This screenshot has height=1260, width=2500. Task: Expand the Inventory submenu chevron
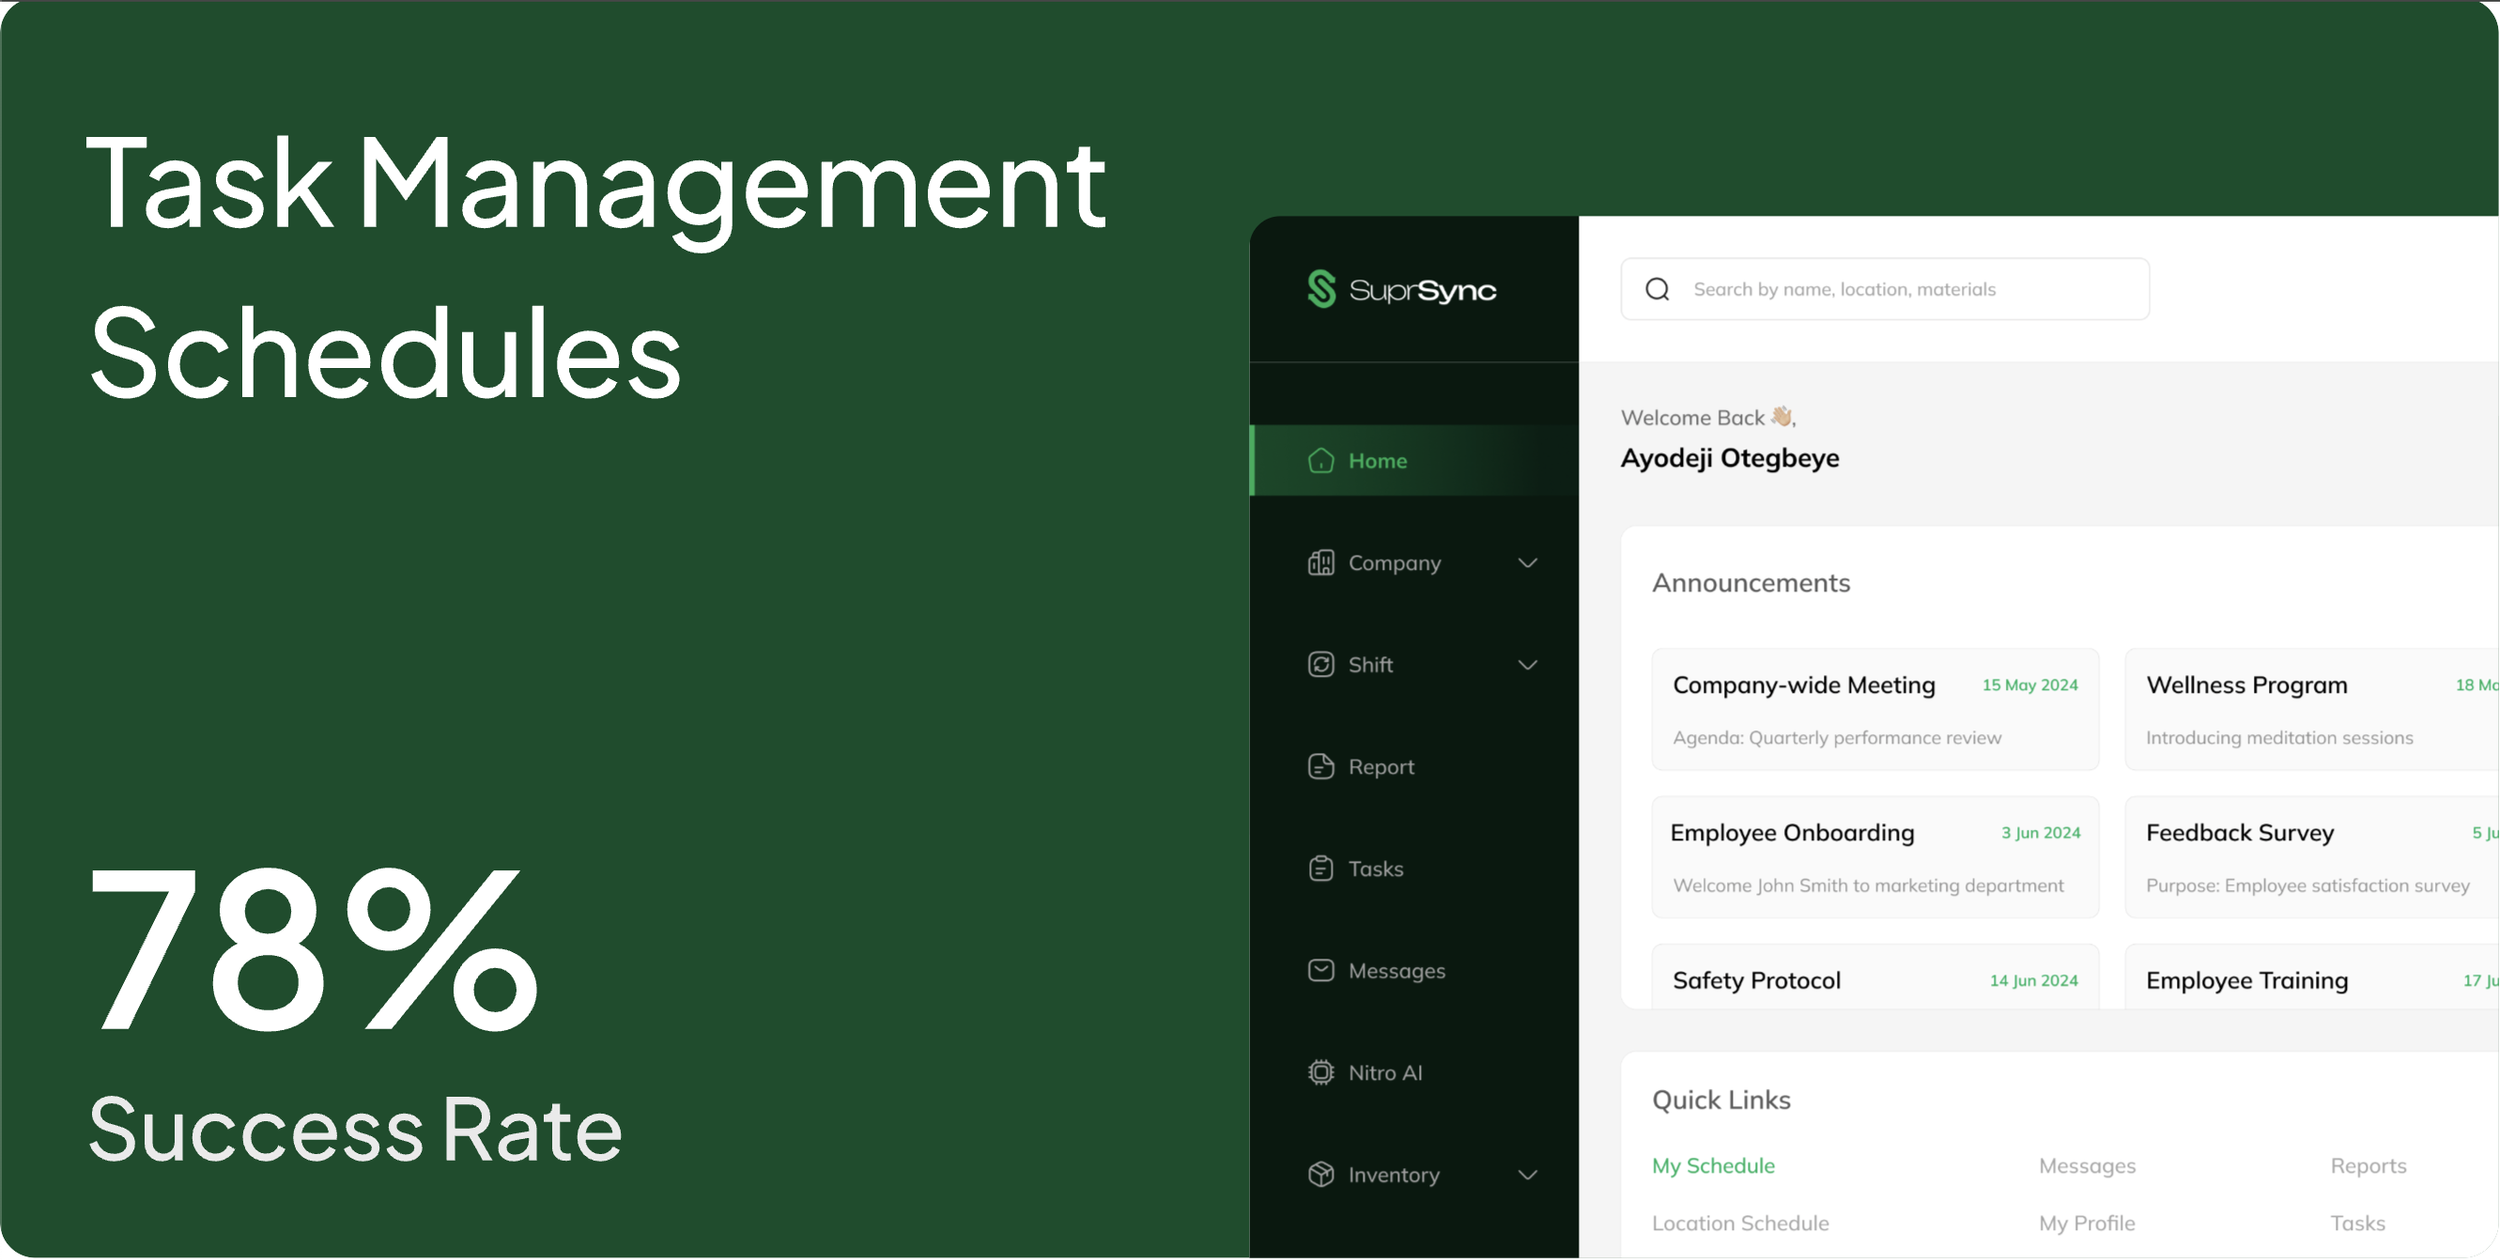tap(1527, 1175)
